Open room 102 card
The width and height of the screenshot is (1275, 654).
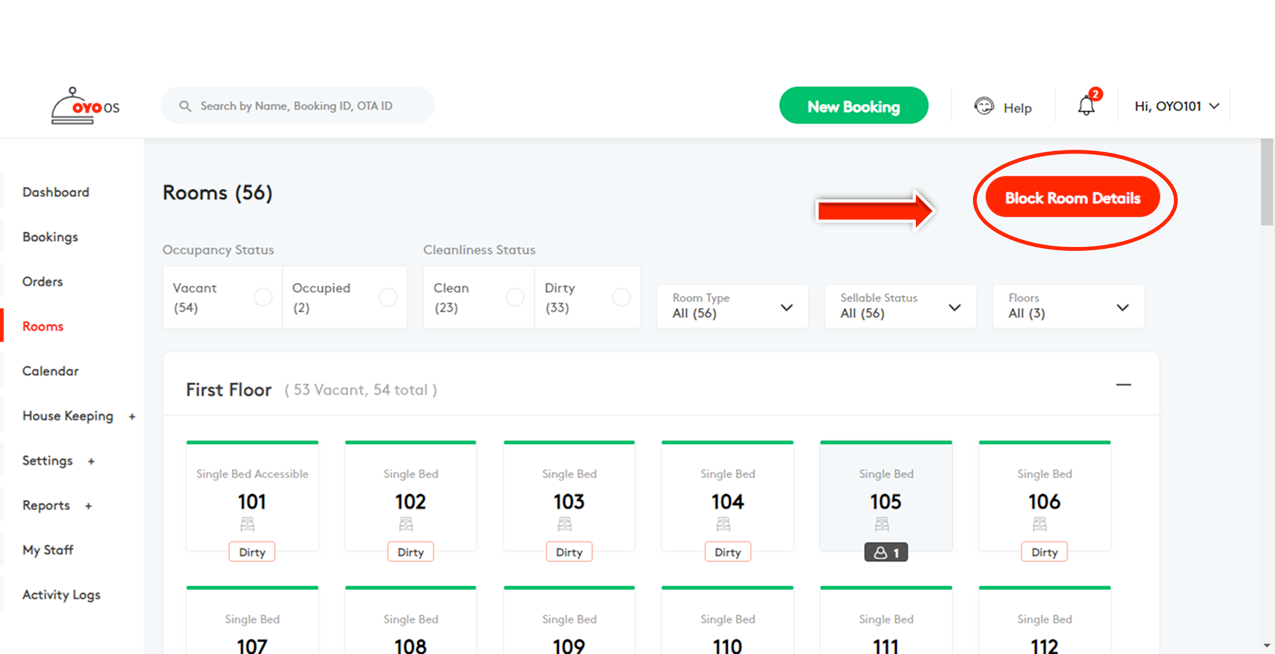point(411,496)
